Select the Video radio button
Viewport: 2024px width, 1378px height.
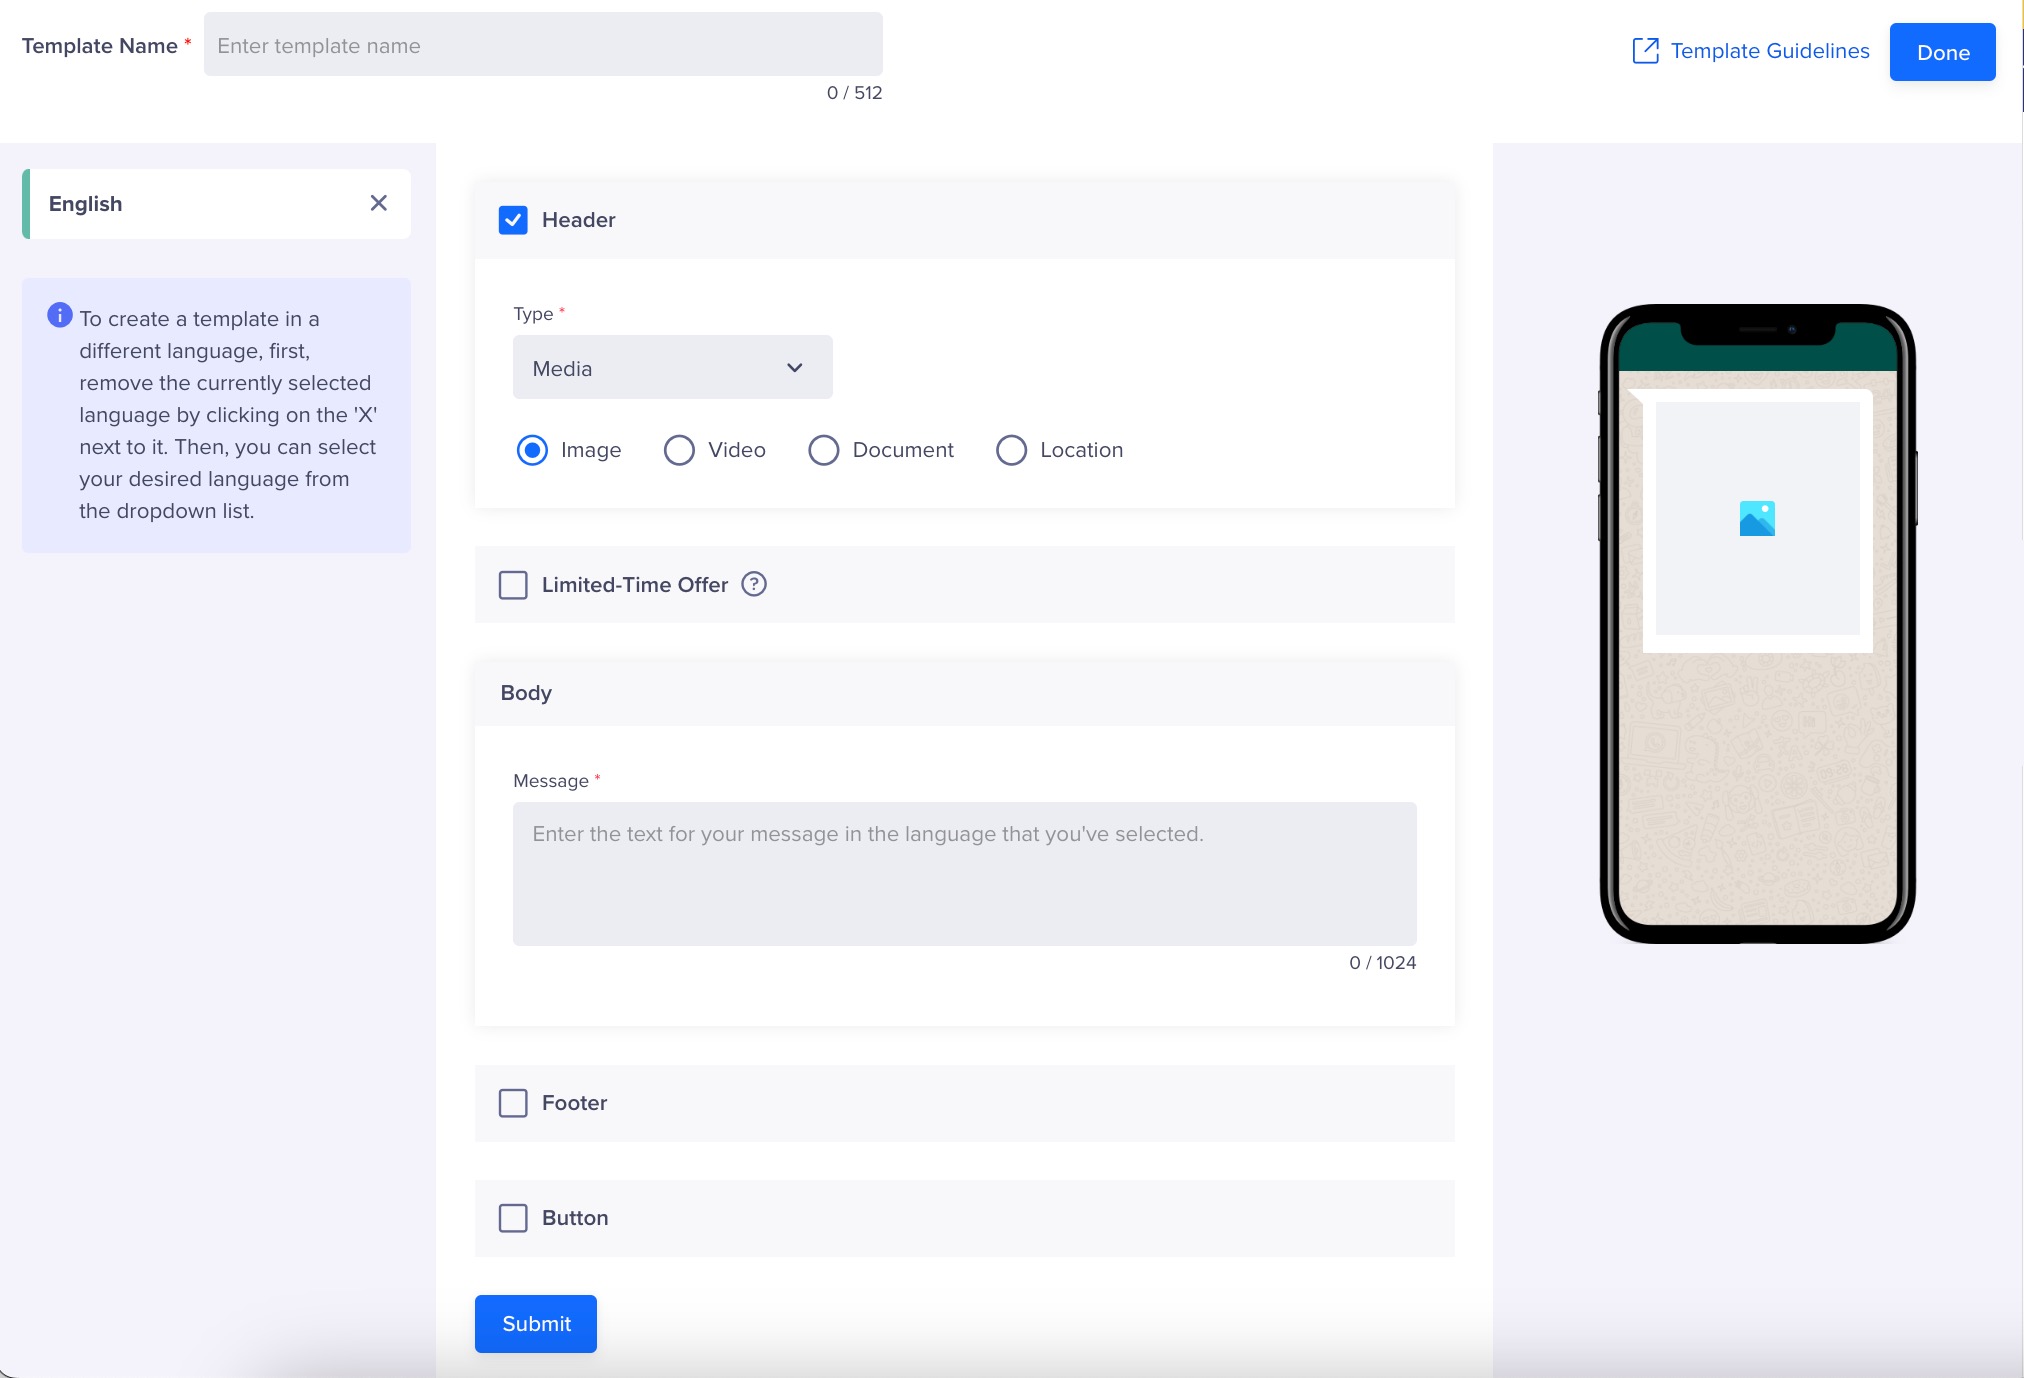point(678,451)
